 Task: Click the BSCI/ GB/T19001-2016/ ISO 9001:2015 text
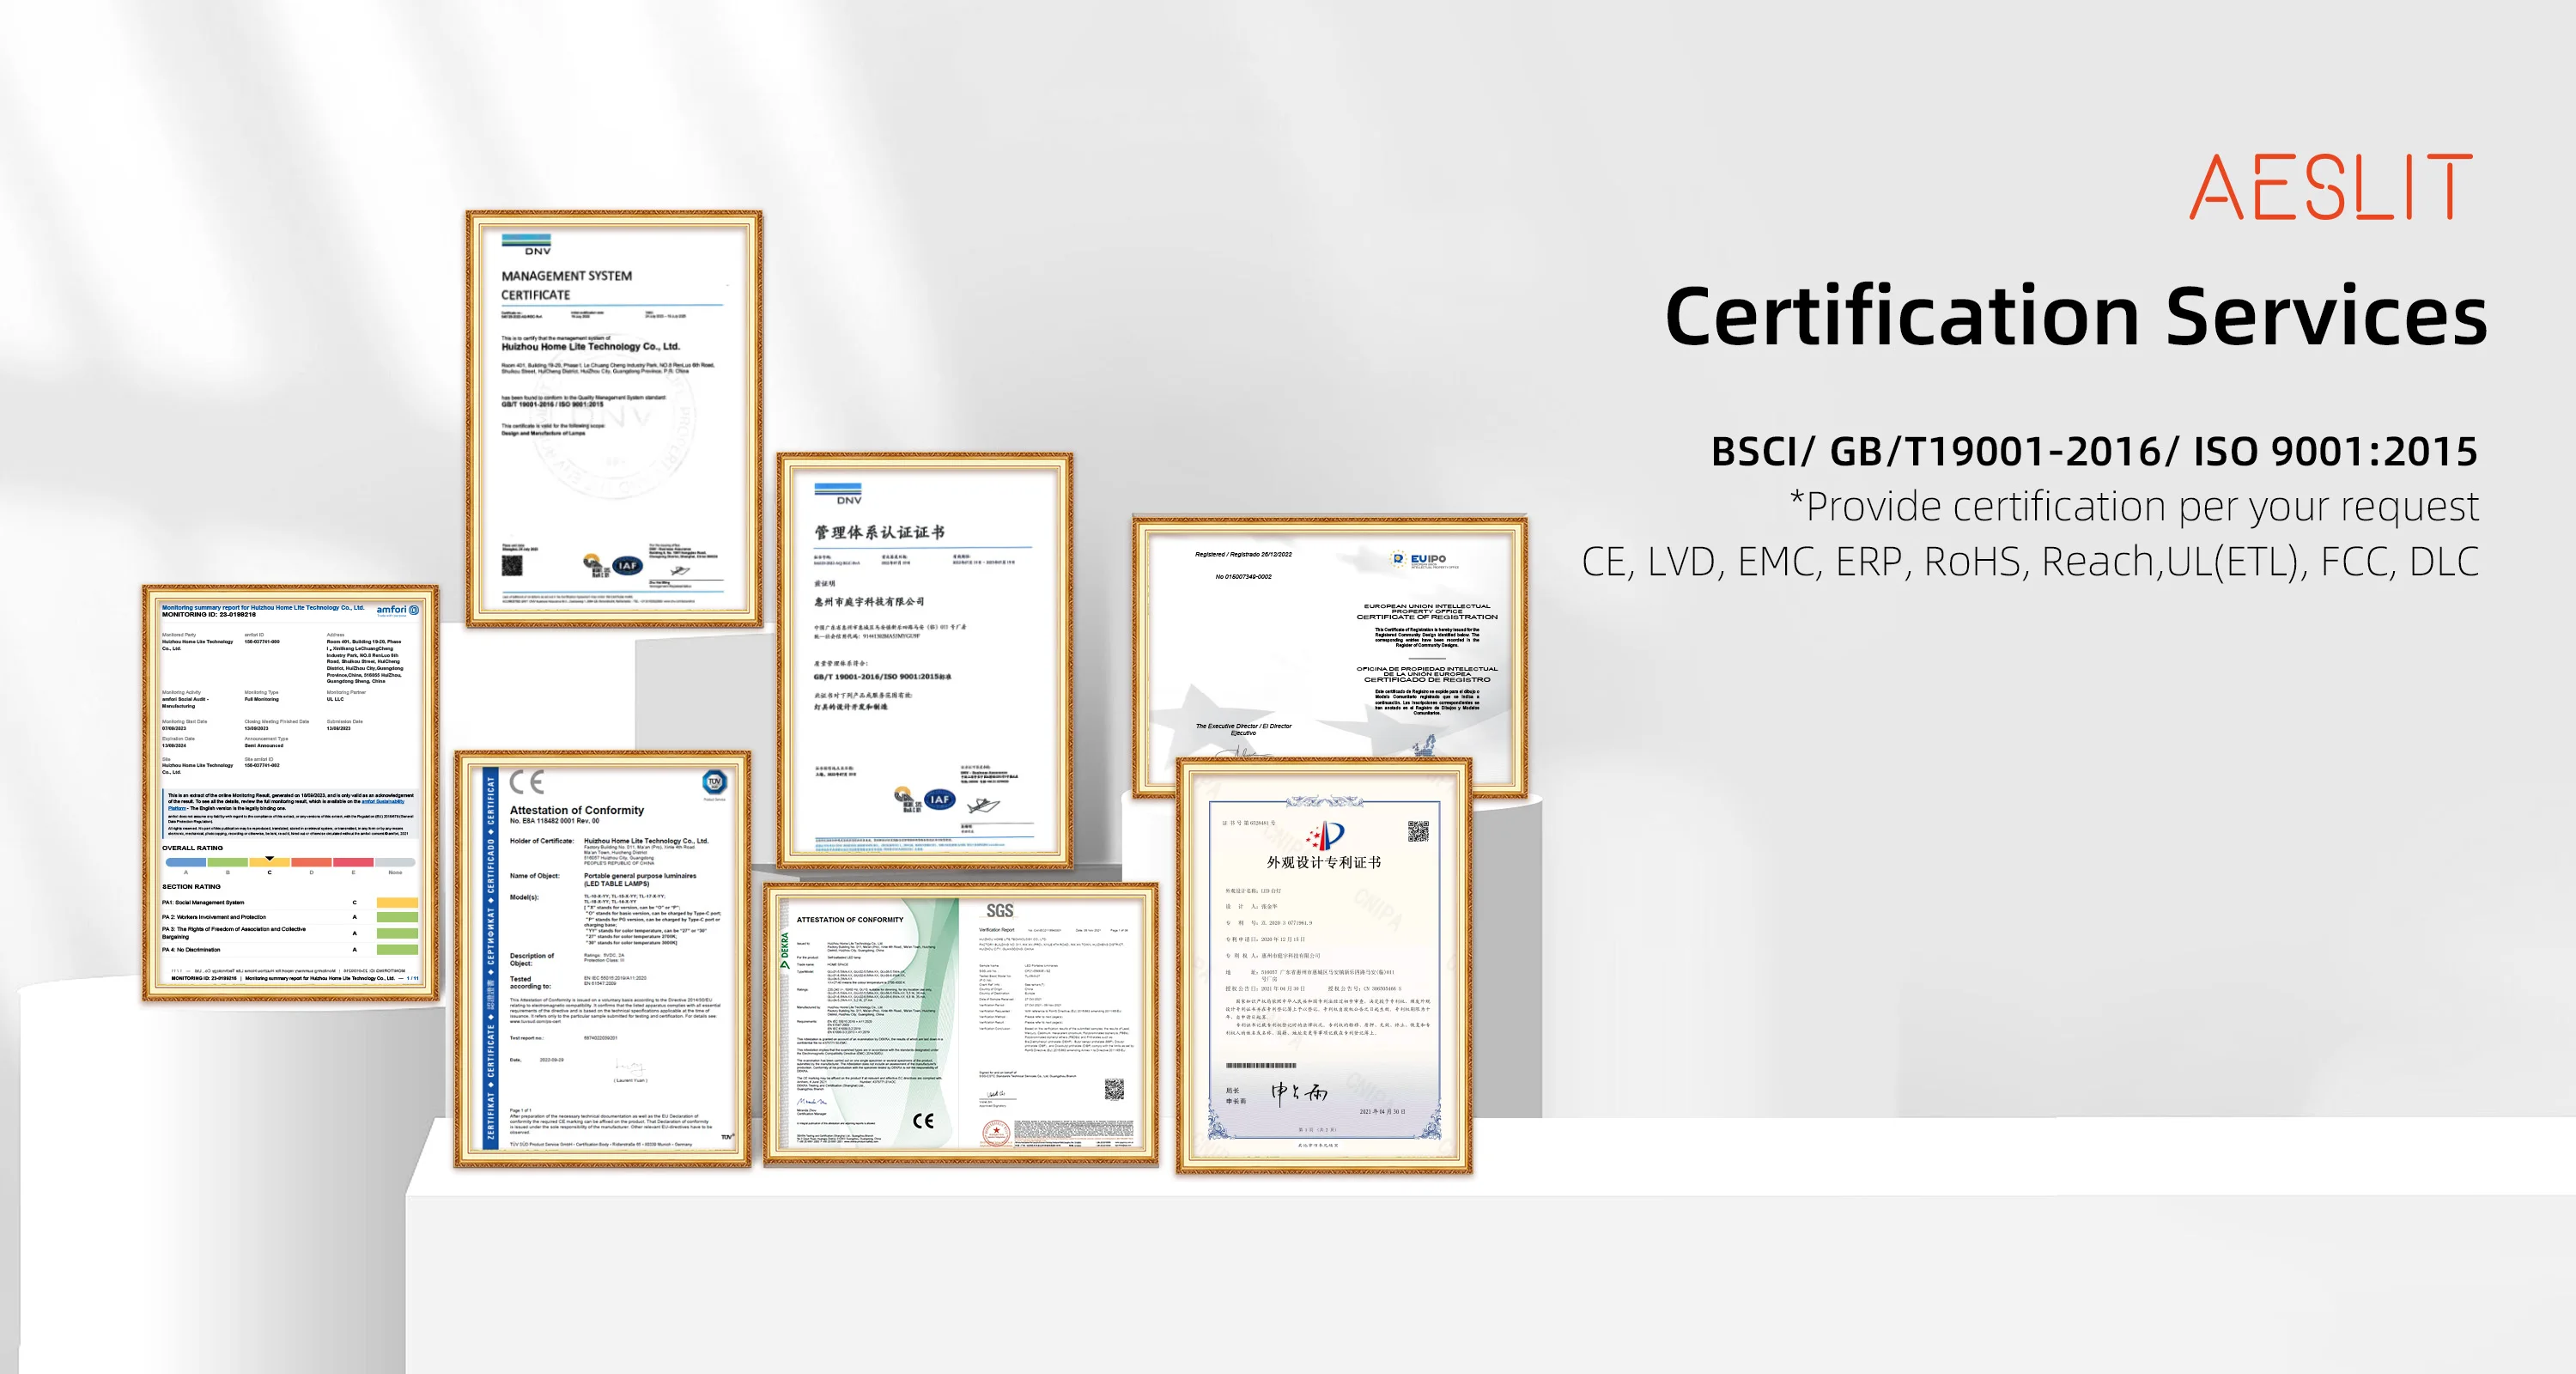tap(2094, 451)
